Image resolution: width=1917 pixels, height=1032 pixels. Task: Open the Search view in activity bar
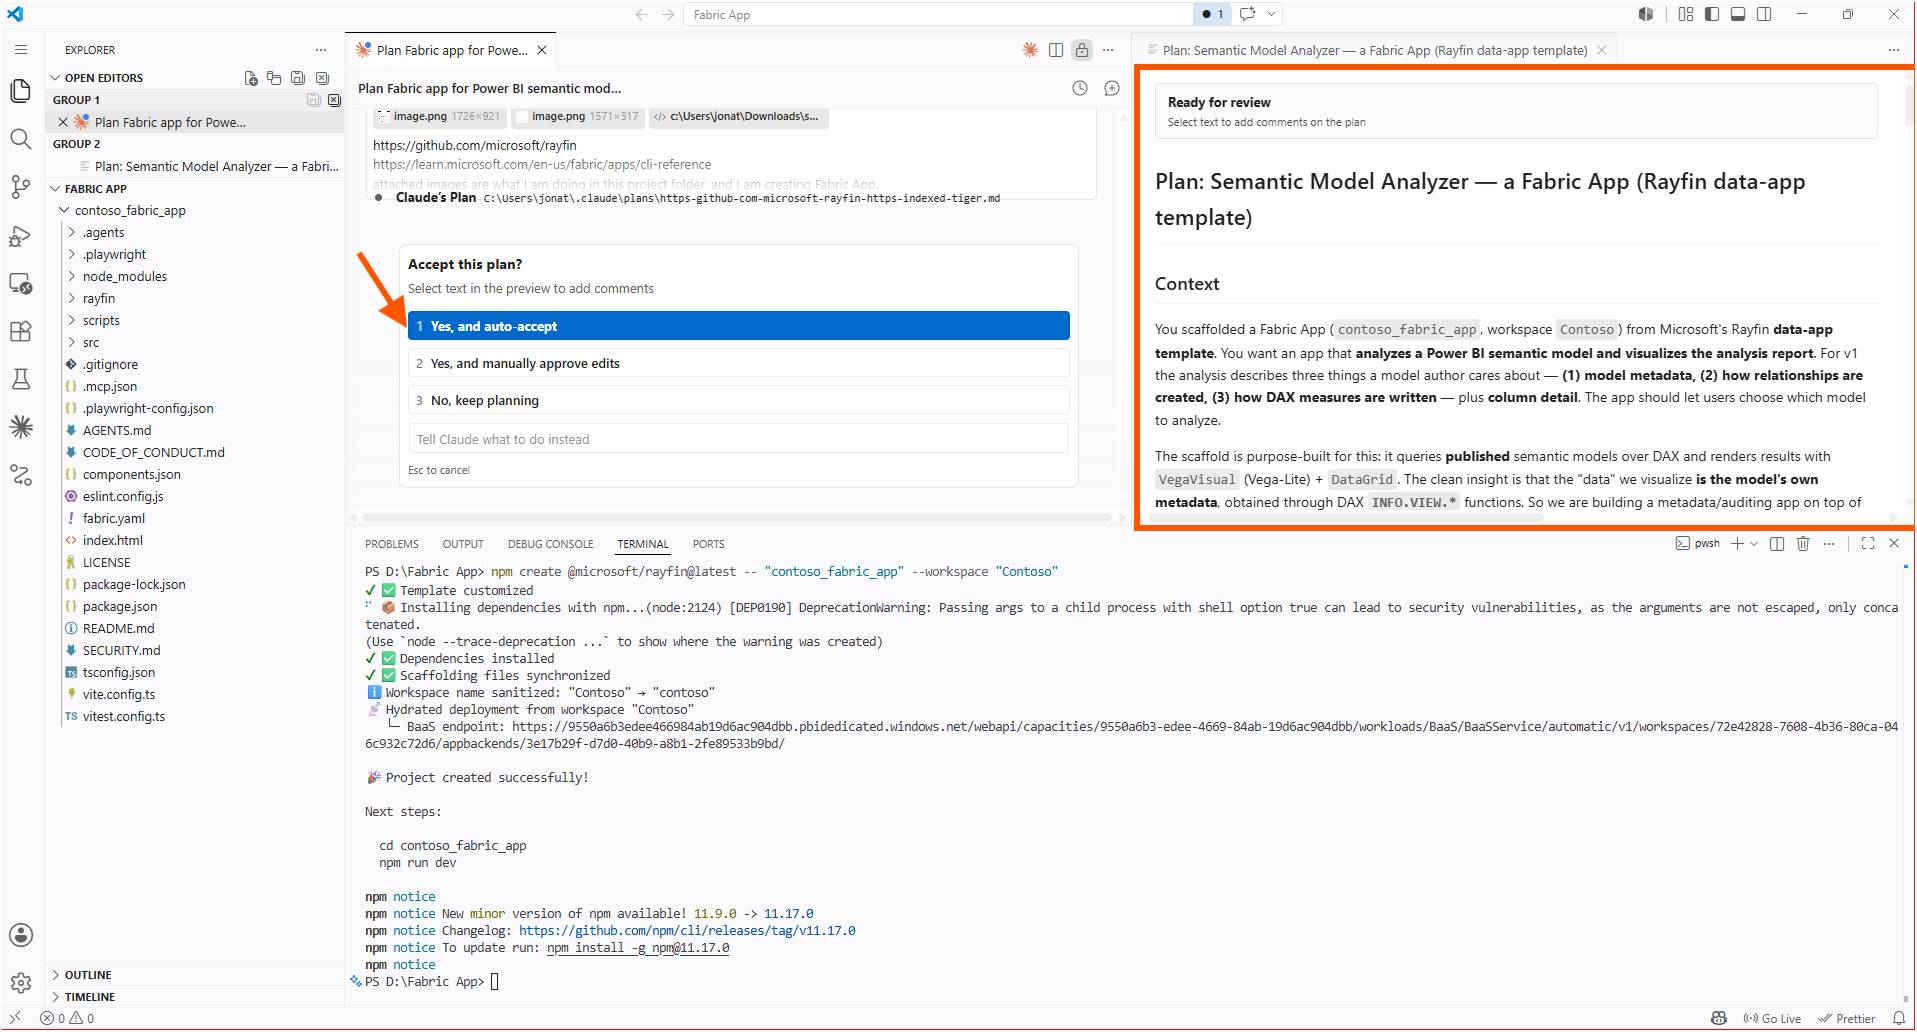21,139
